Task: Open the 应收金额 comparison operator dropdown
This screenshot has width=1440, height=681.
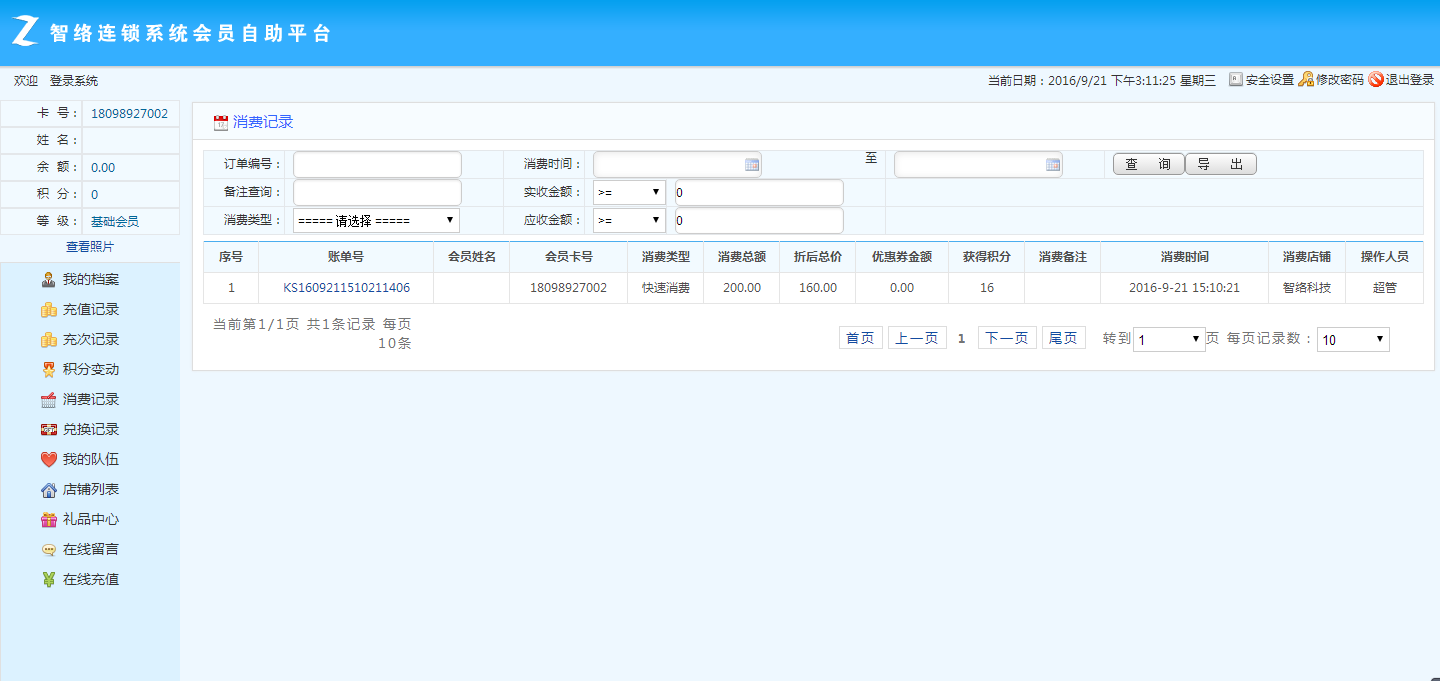Action: (x=629, y=220)
